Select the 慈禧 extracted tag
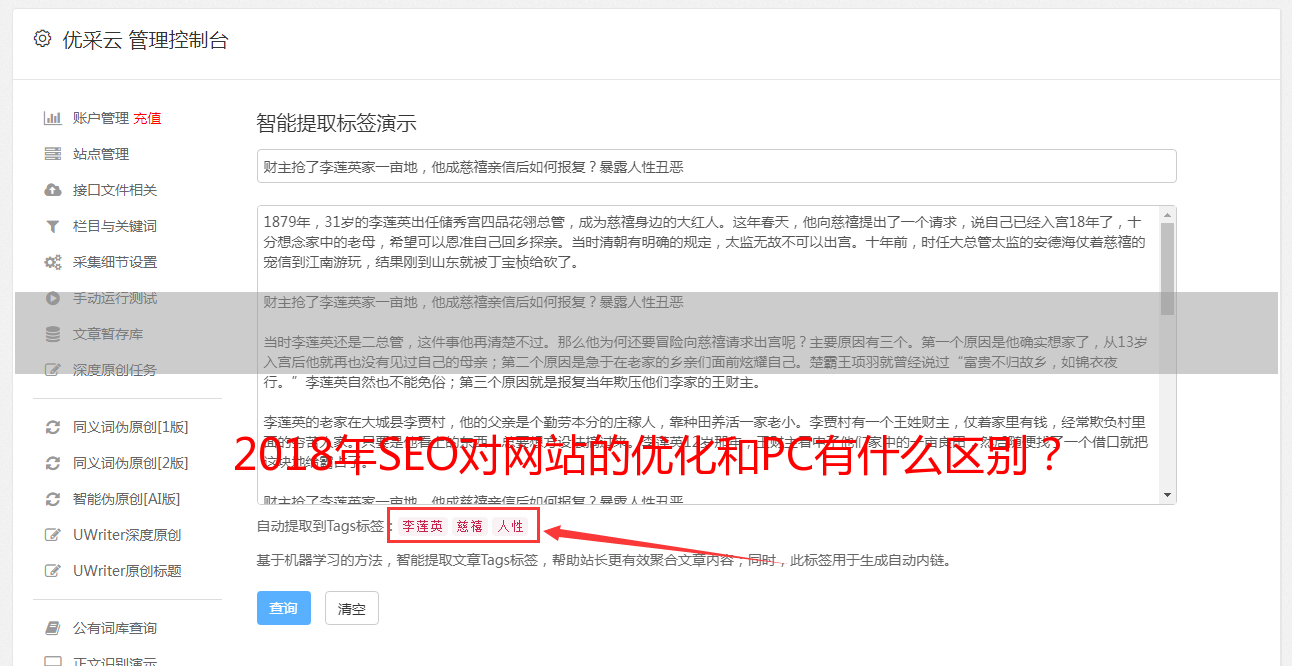This screenshot has width=1292, height=666. coord(470,526)
